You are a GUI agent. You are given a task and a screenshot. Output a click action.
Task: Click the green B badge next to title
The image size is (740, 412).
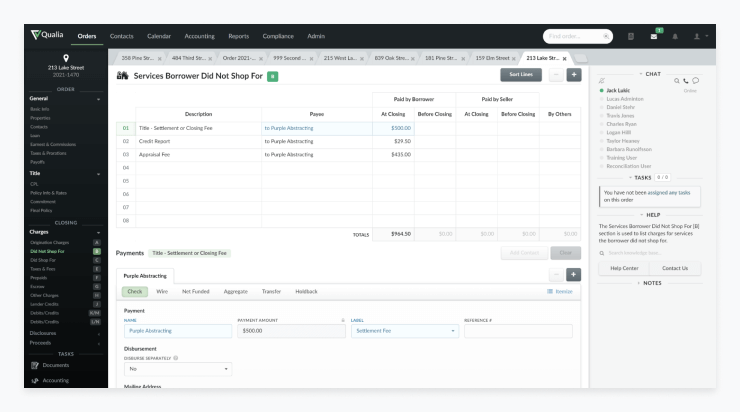(272, 76)
